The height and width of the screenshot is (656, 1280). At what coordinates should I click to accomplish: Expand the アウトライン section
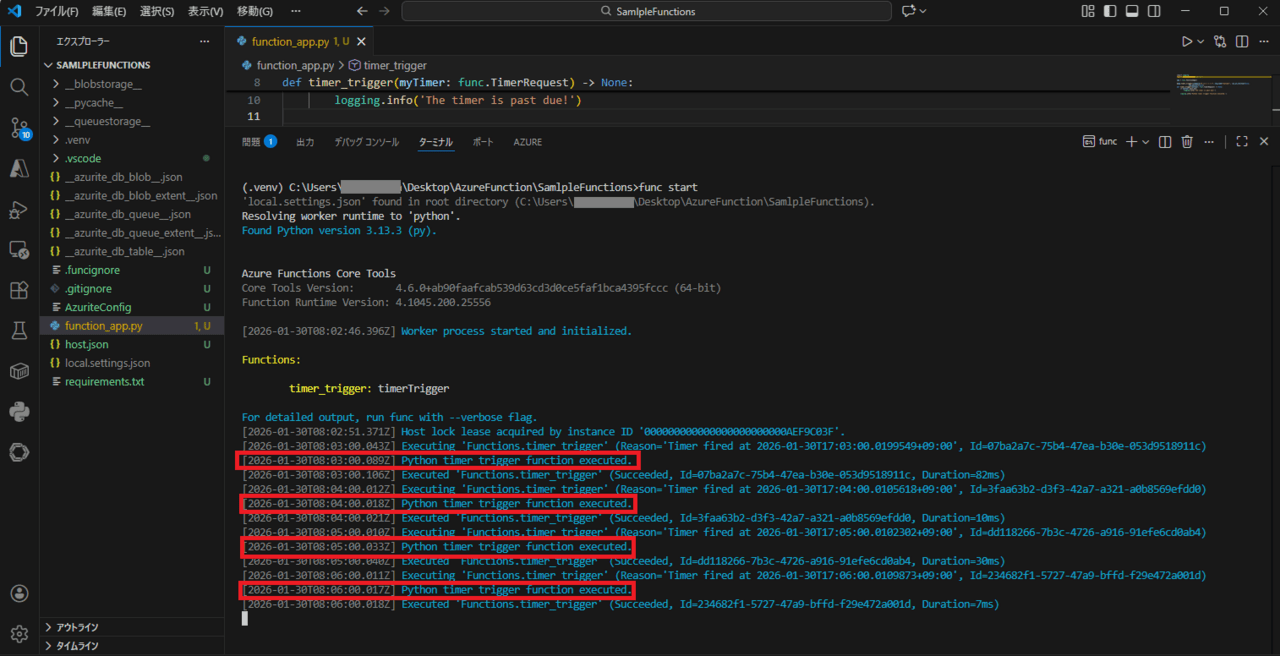coord(77,627)
